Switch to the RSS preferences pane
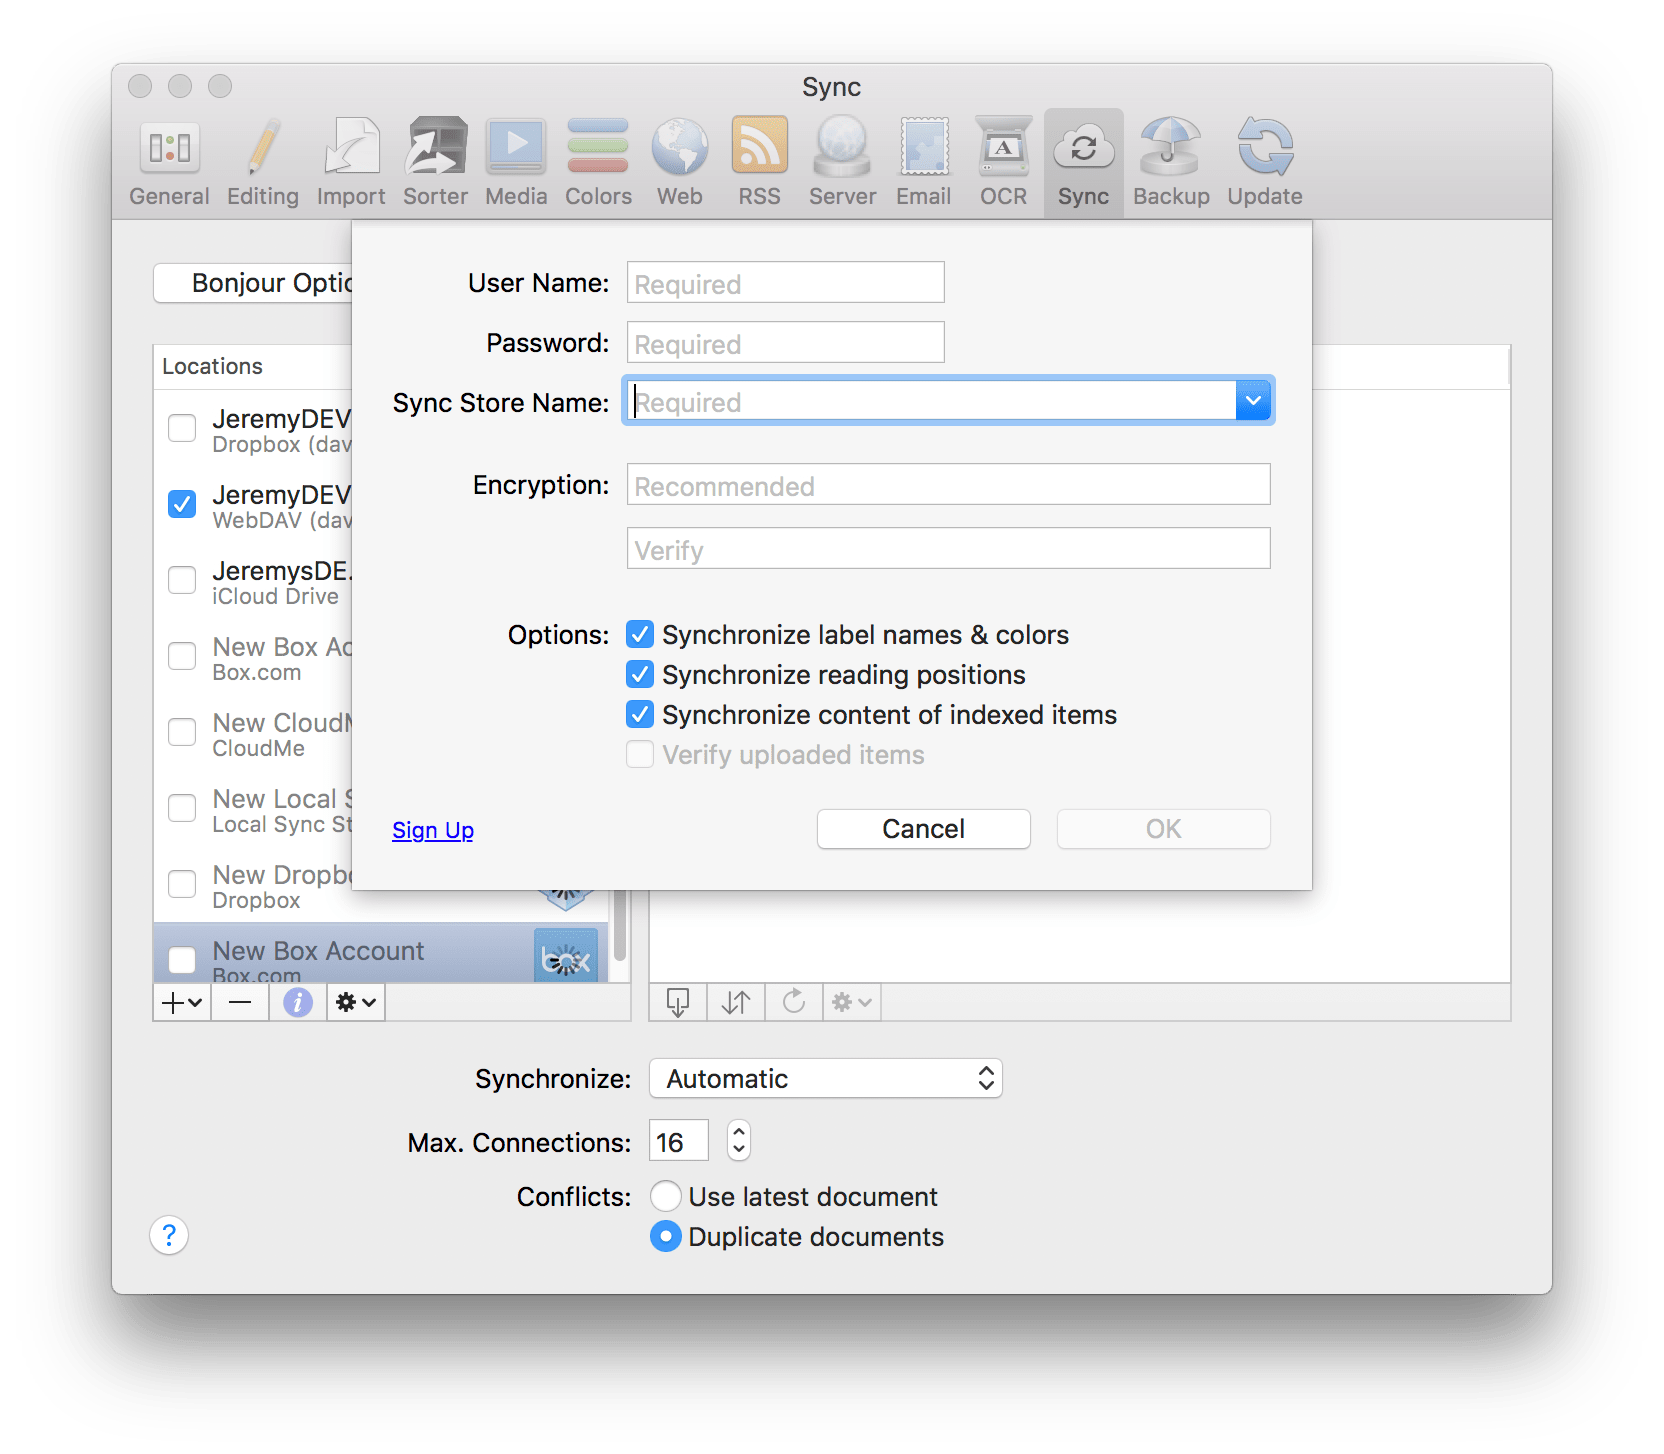The image size is (1664, 1454). tap(759, 162)
